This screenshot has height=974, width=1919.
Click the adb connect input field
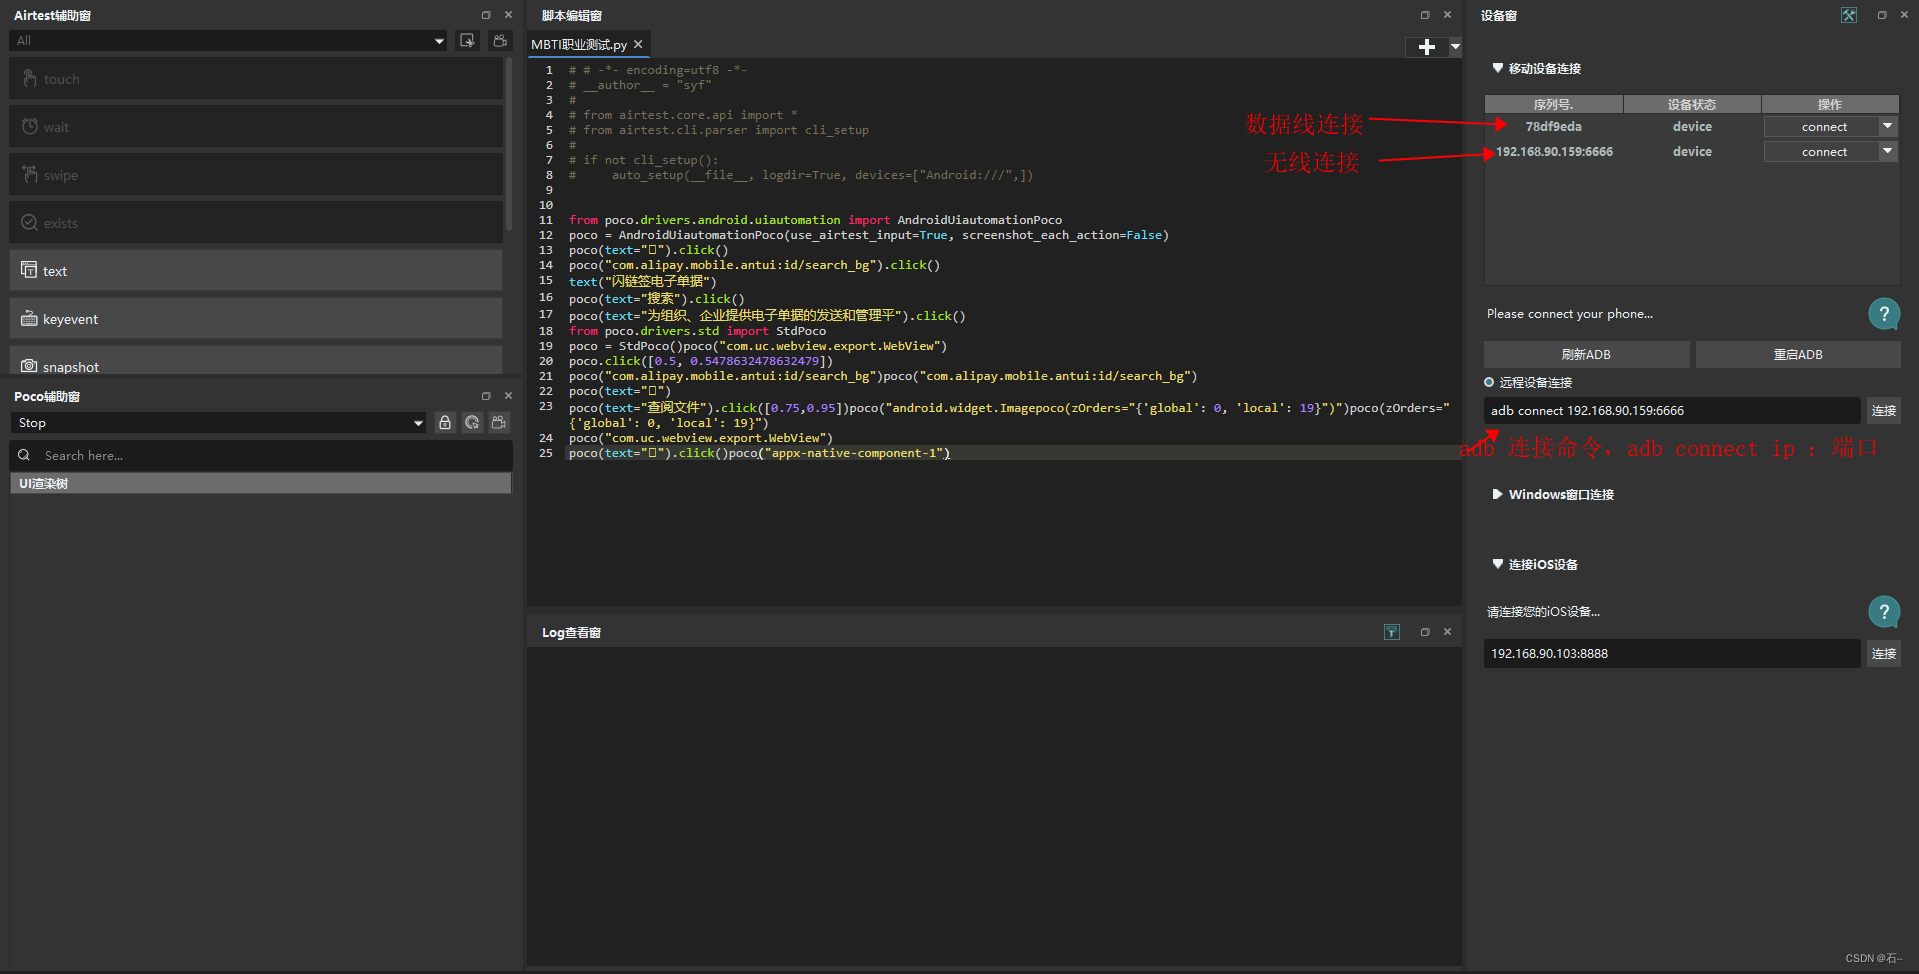coord(1671,411)
